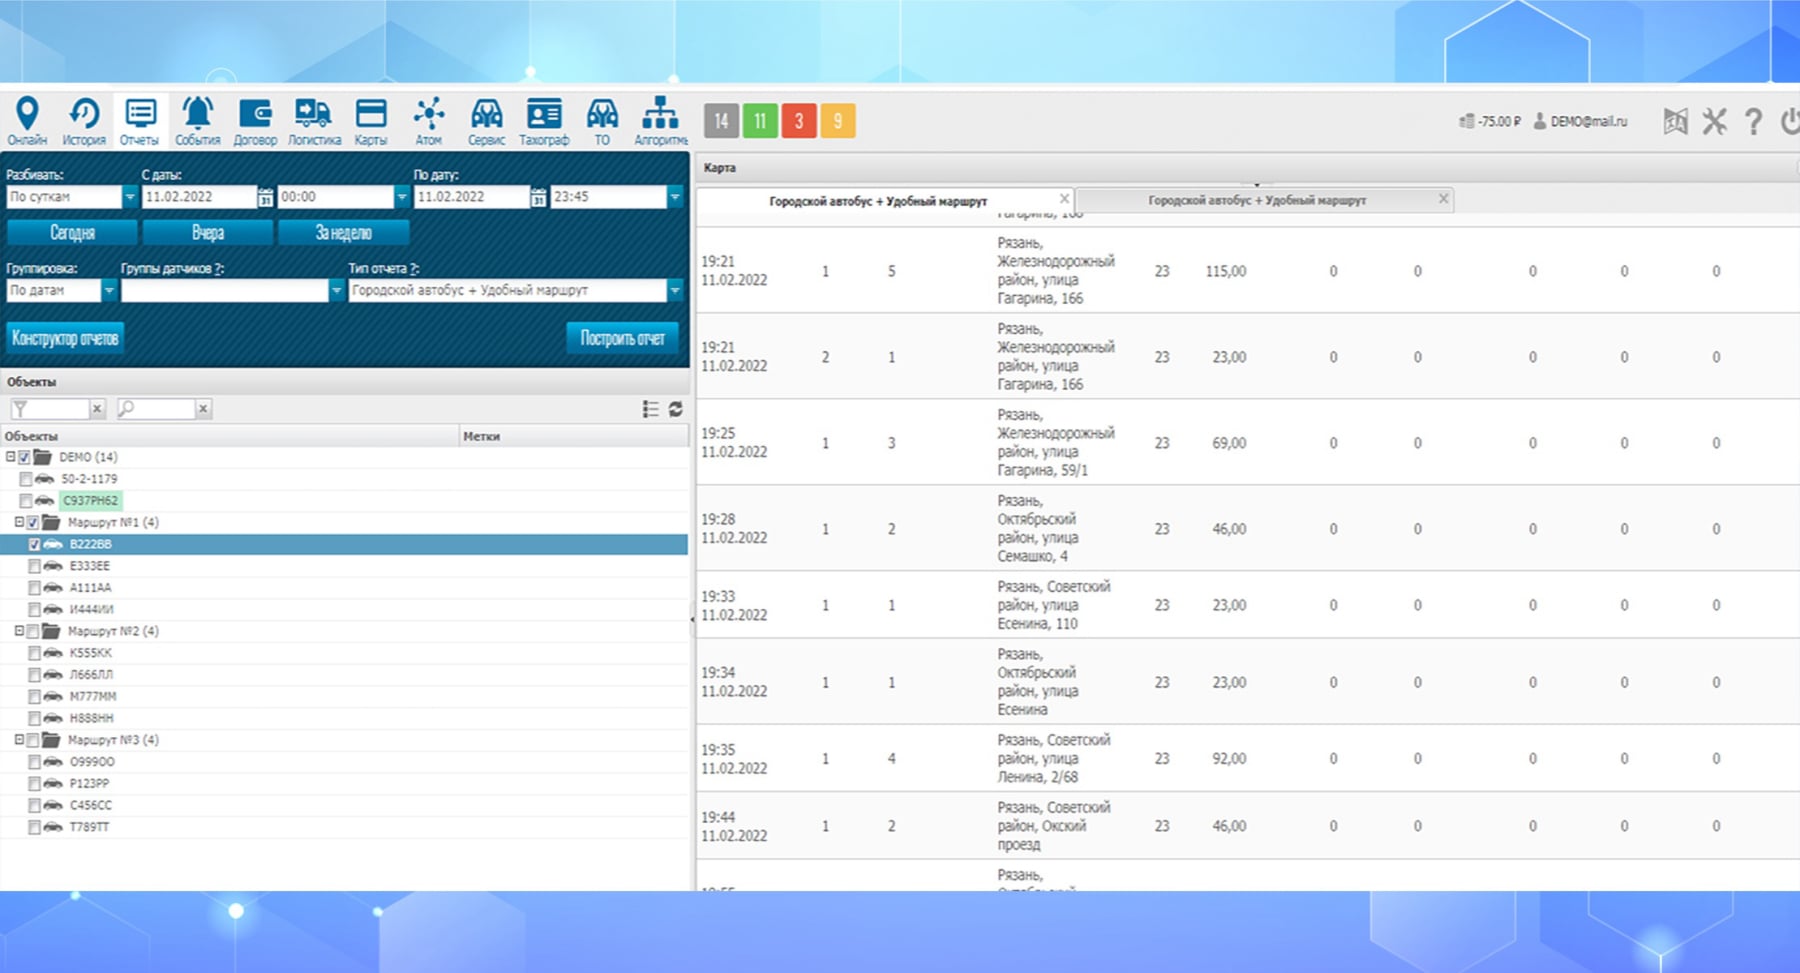Open the Тип отчета dropdown

tap(675, 290)
